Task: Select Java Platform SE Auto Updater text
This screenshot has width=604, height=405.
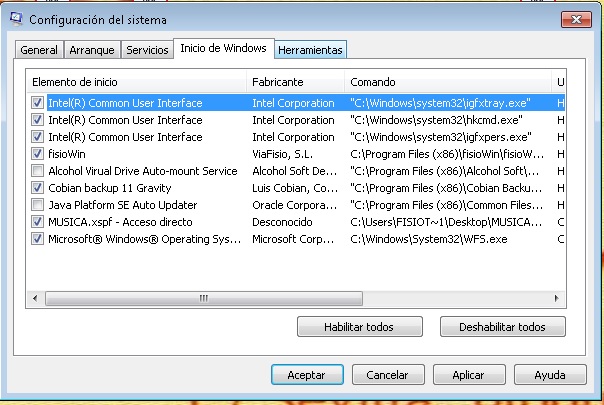Action: 122,205
